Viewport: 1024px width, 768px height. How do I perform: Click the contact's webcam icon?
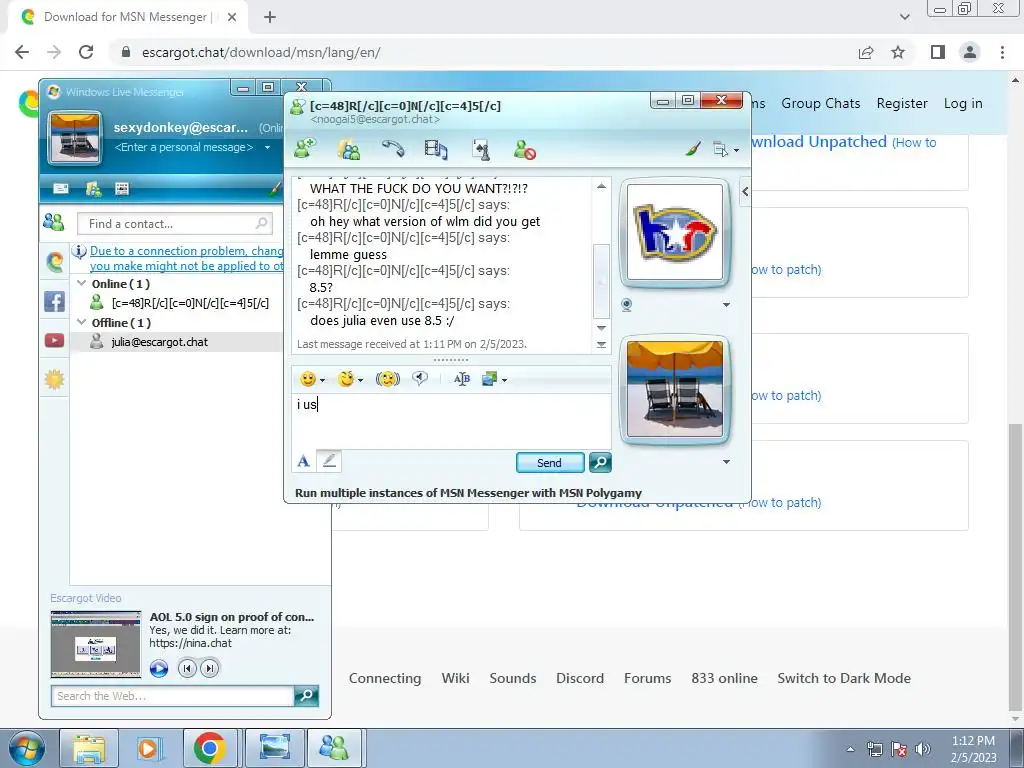(x=627, y=305)
